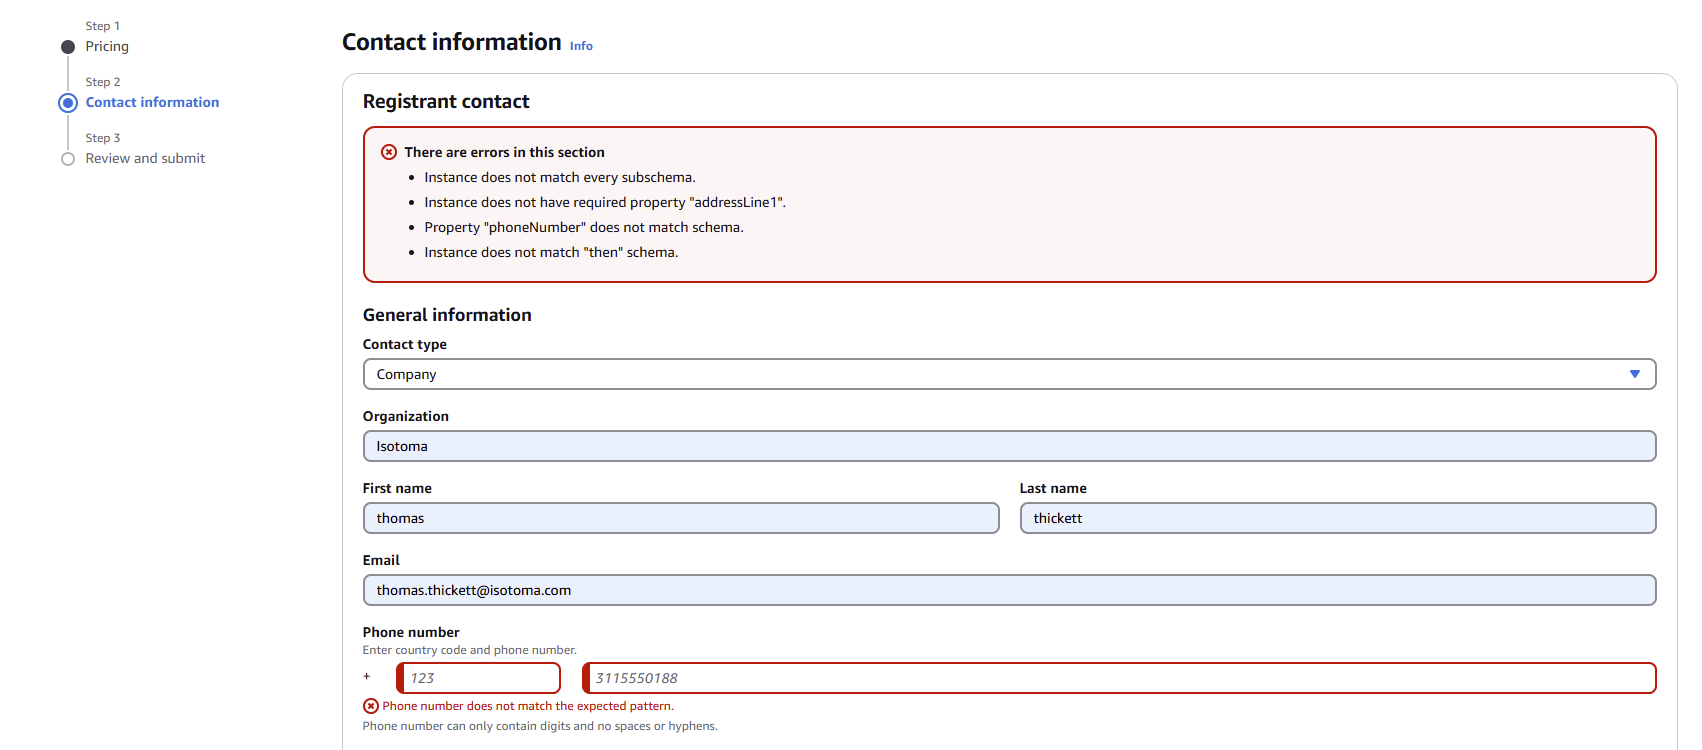Image resolution: width=1702 pixels, height=750 pixels.
Task: Click the blue caret in Contact type
Action: (1635, 374)
